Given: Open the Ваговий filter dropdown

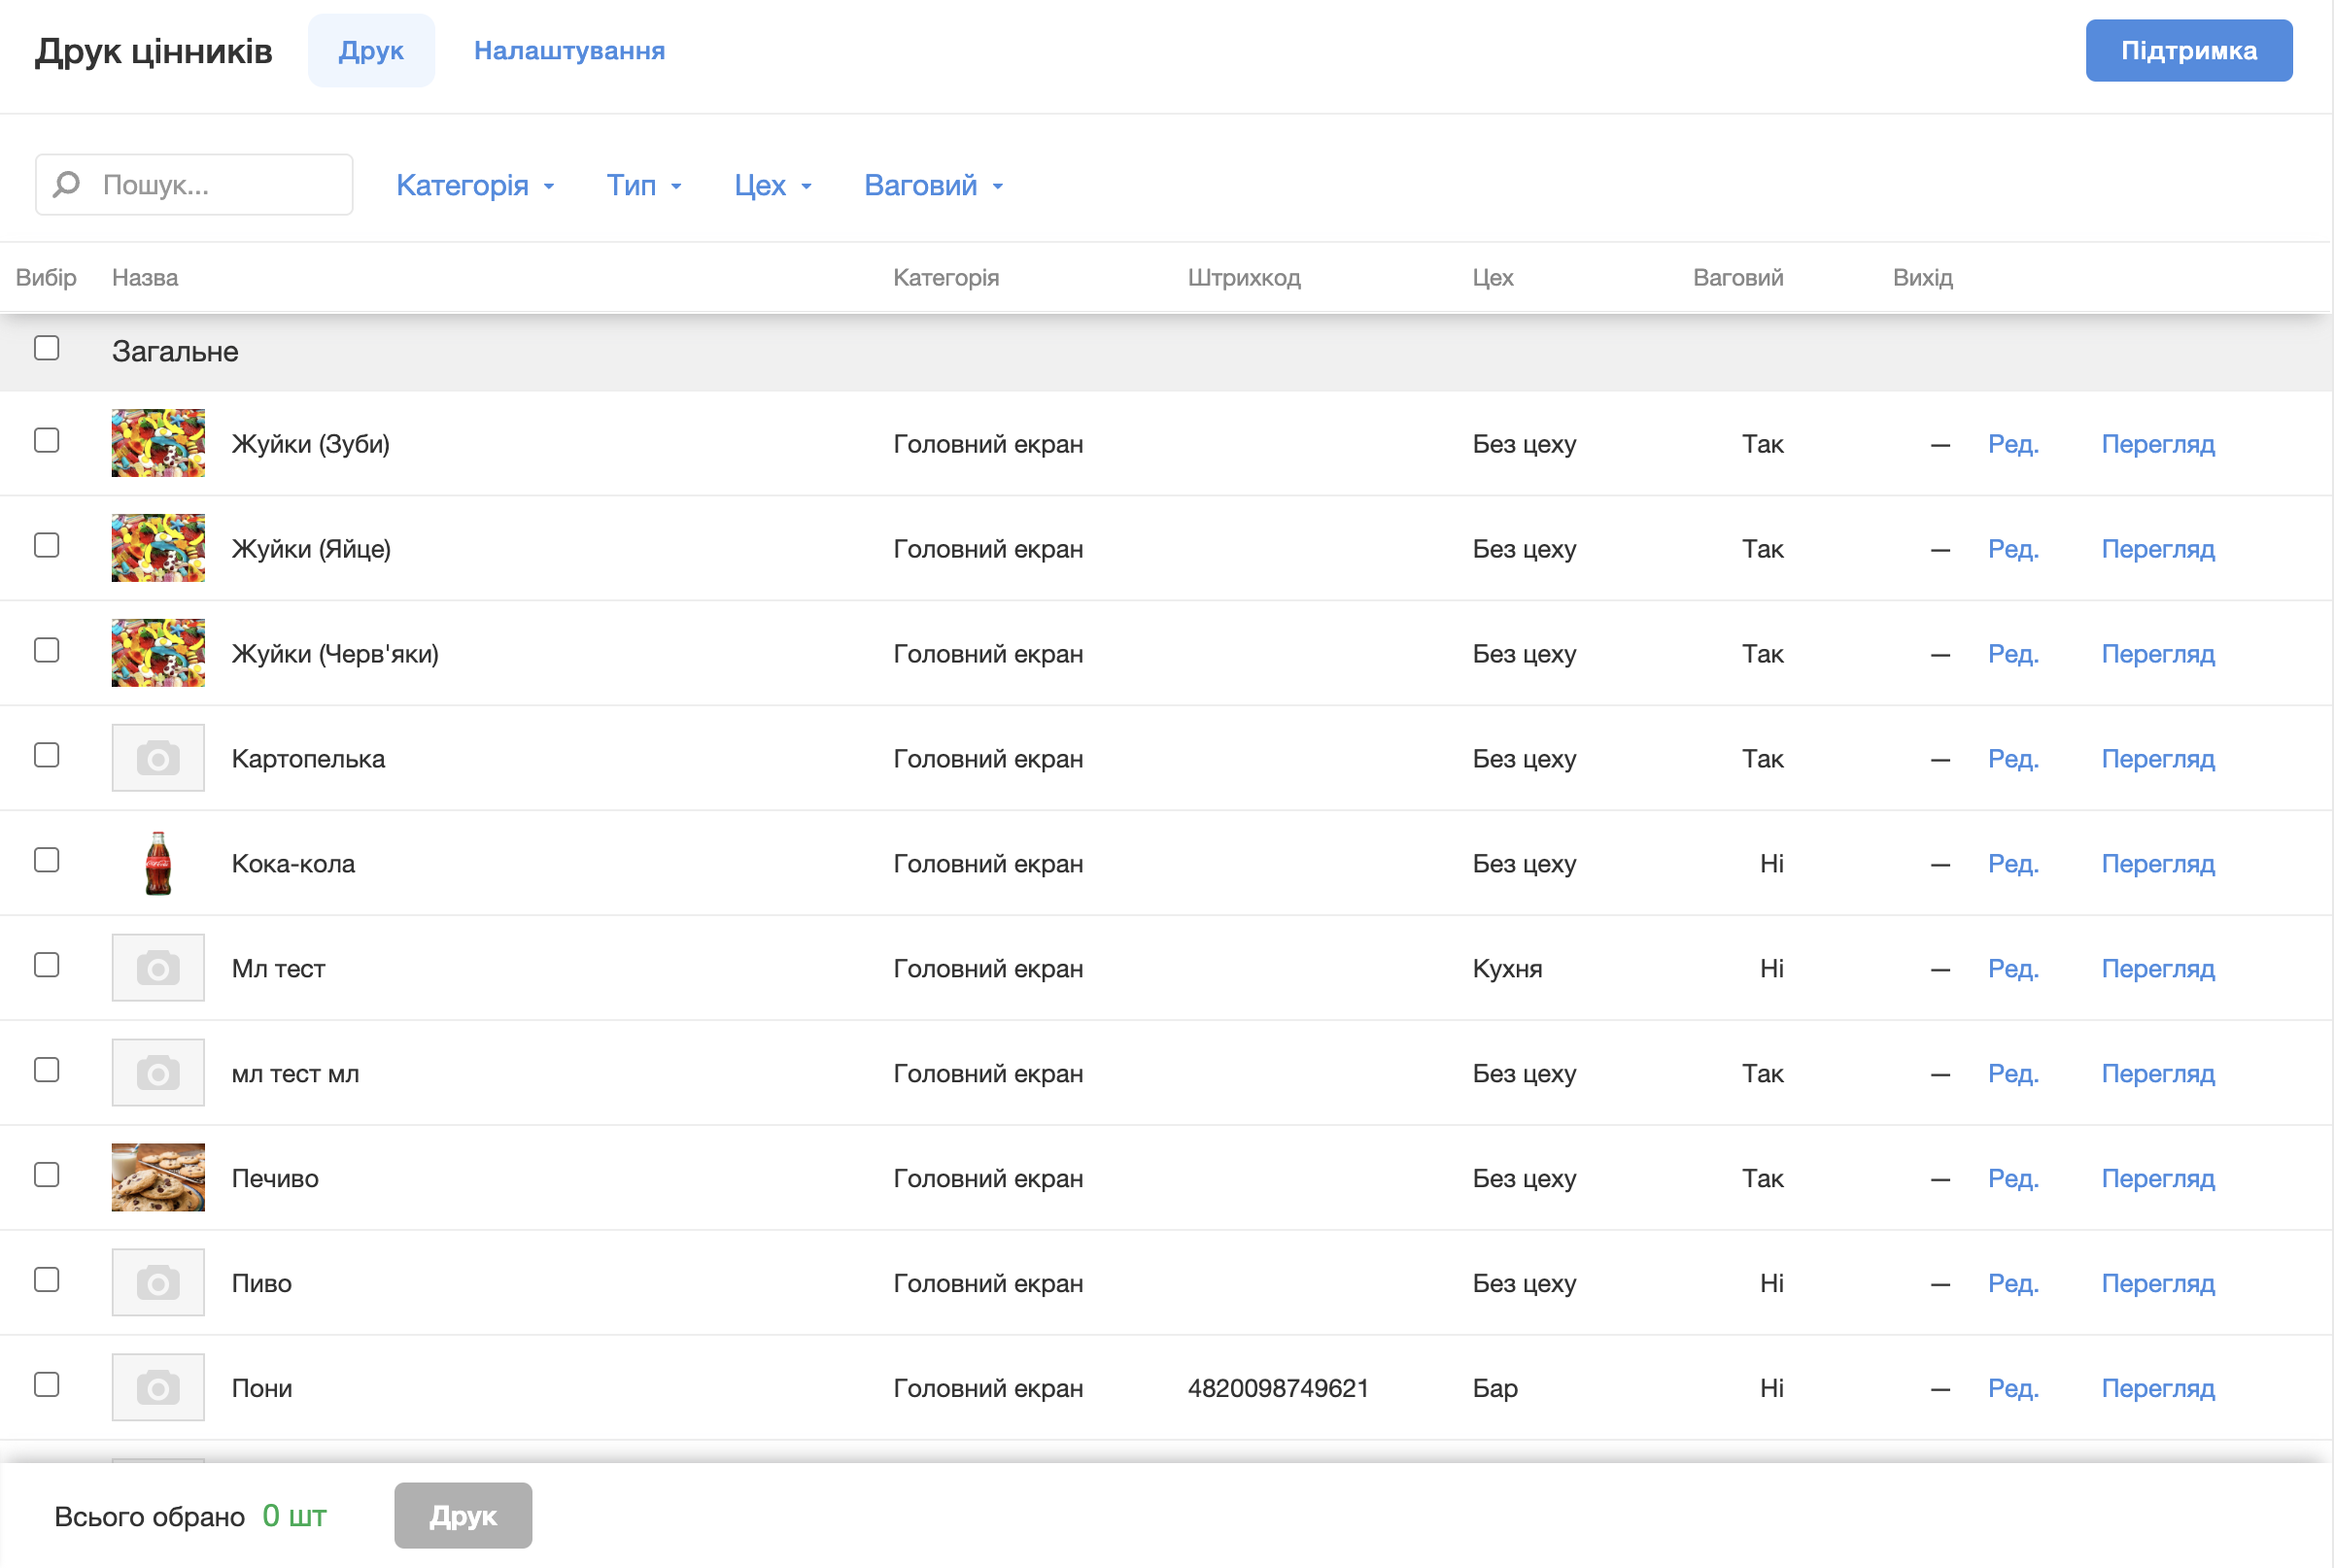Looking at the screenshot, I should pos(933,185).
